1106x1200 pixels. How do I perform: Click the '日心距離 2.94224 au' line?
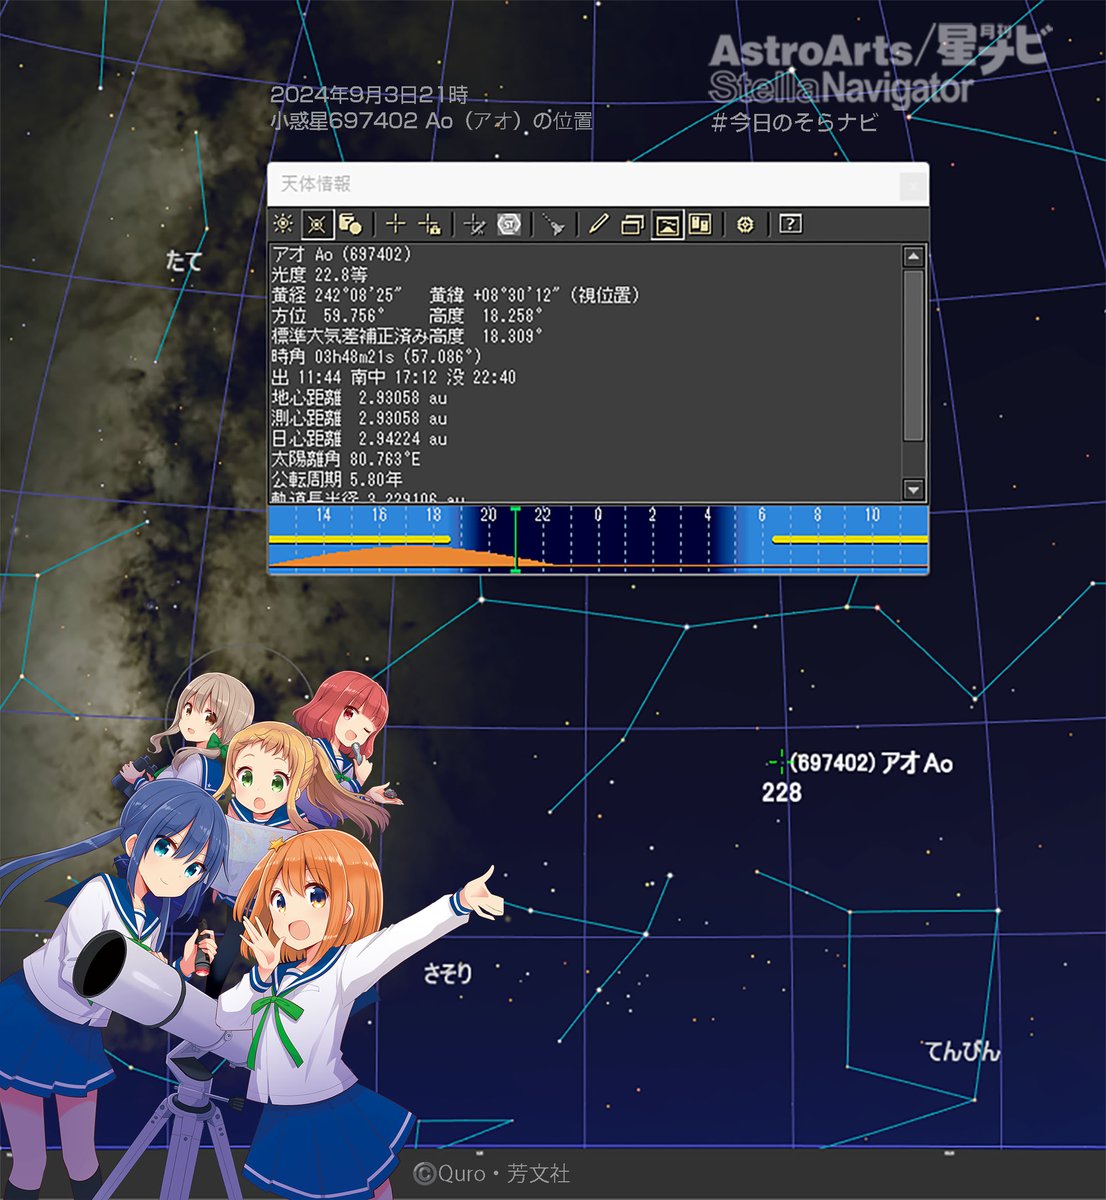pyautogui.click(x=360, y=439)
